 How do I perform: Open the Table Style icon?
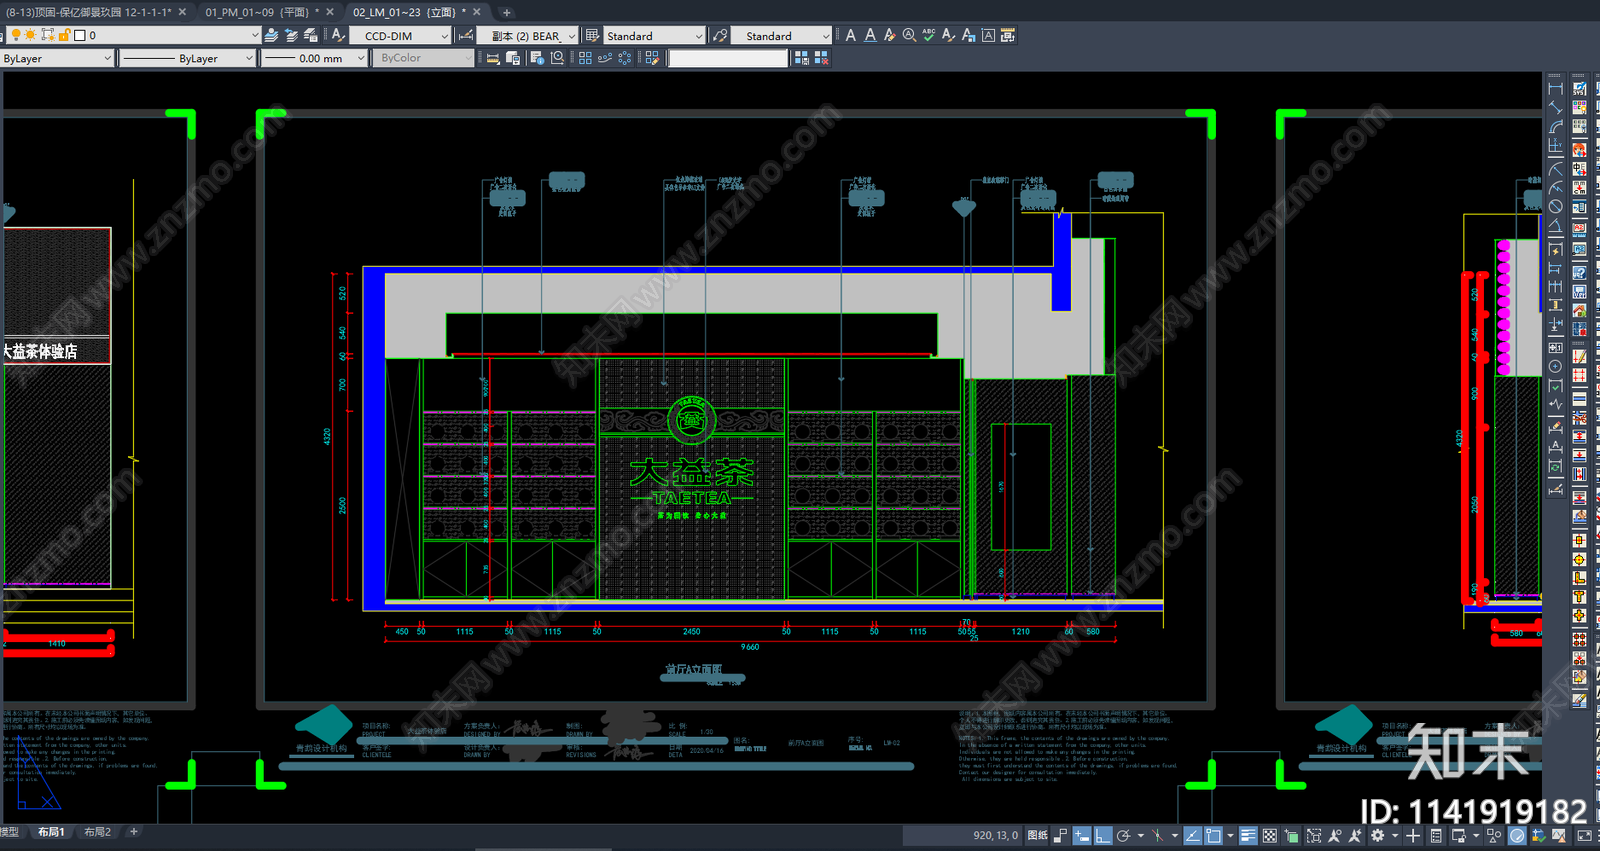click(x=592, y=35)
